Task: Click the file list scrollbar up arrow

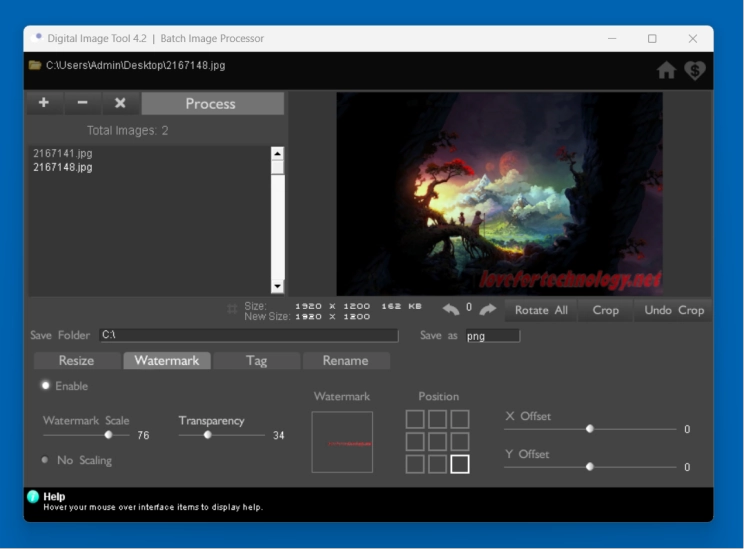Action: [x=278, y=153]
